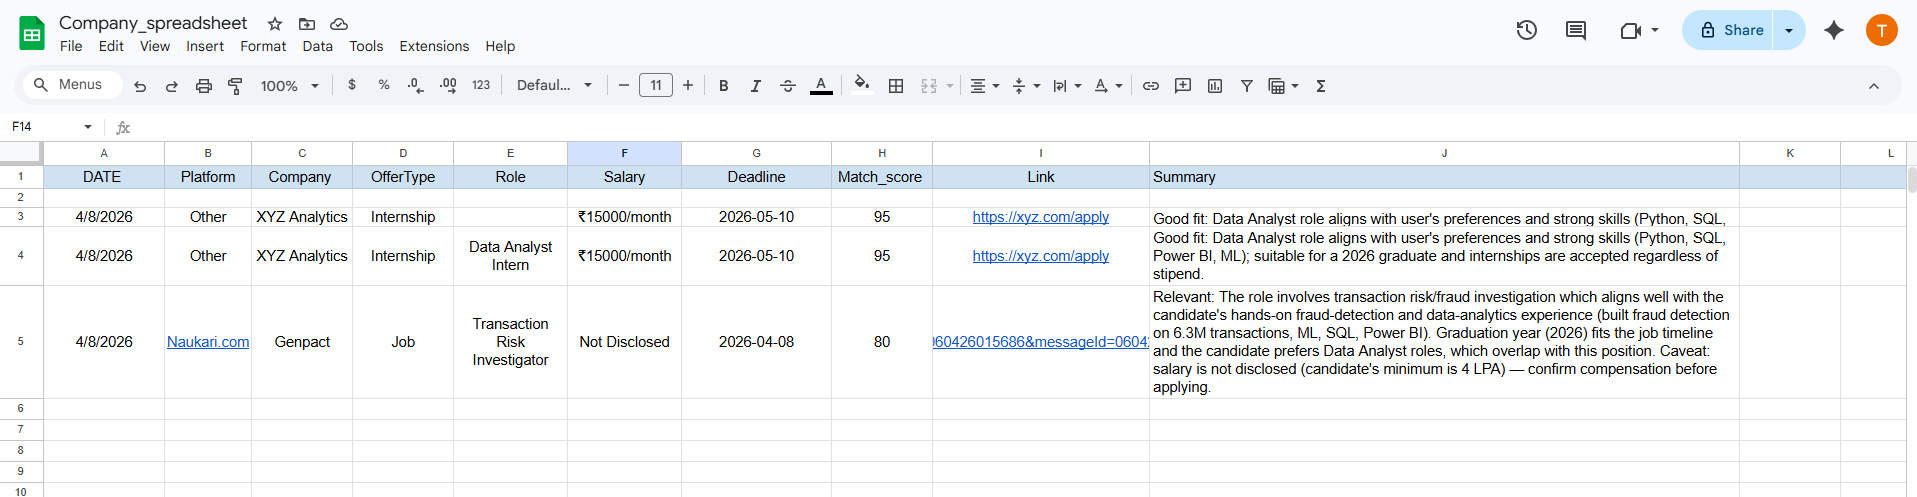Click the Functions sigma icon
This screenshot has width=1917, height=497.
tap(1321, 86)
